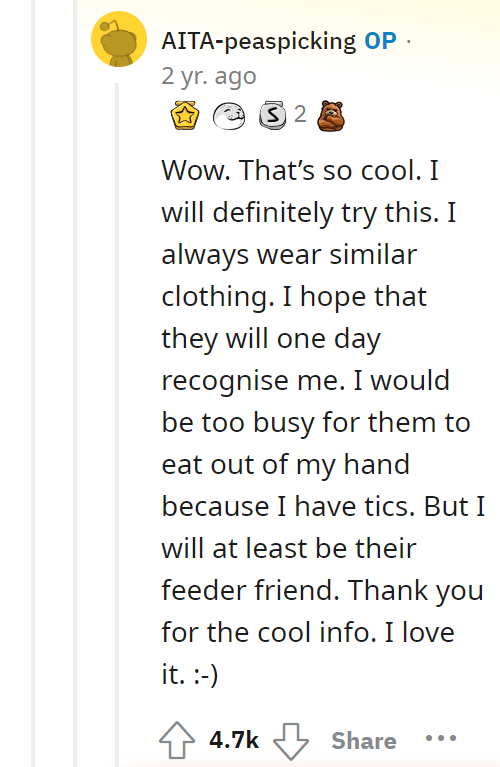Click the brown bear hug award icon
Image resolution: width=500 pixels, height=767 pixels.
point(331,116)
